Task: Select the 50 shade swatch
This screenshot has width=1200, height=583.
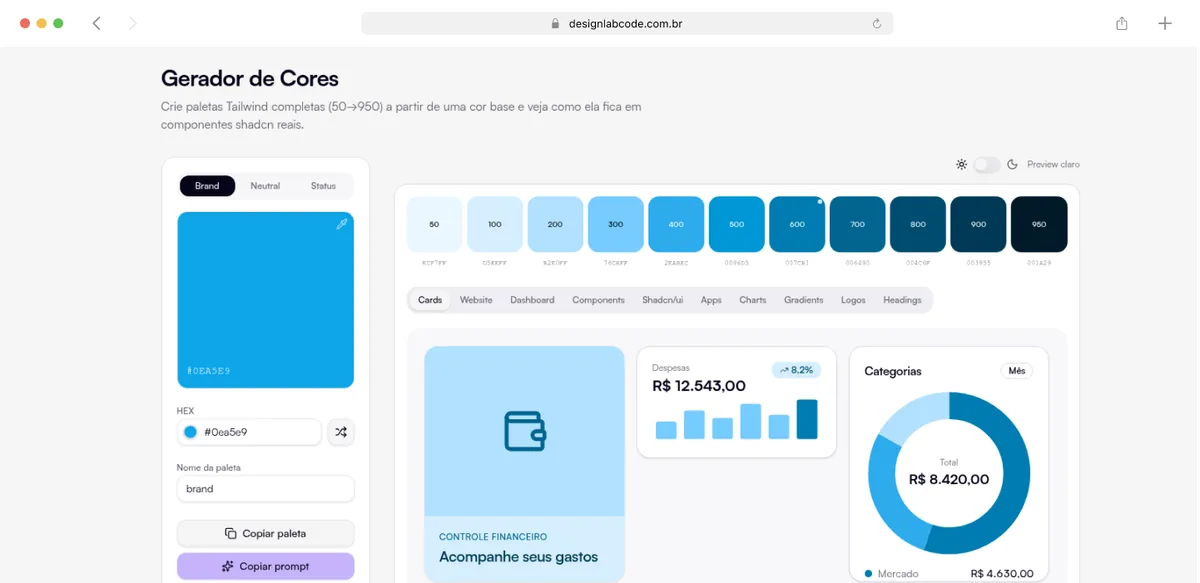Action: point(434,224)
